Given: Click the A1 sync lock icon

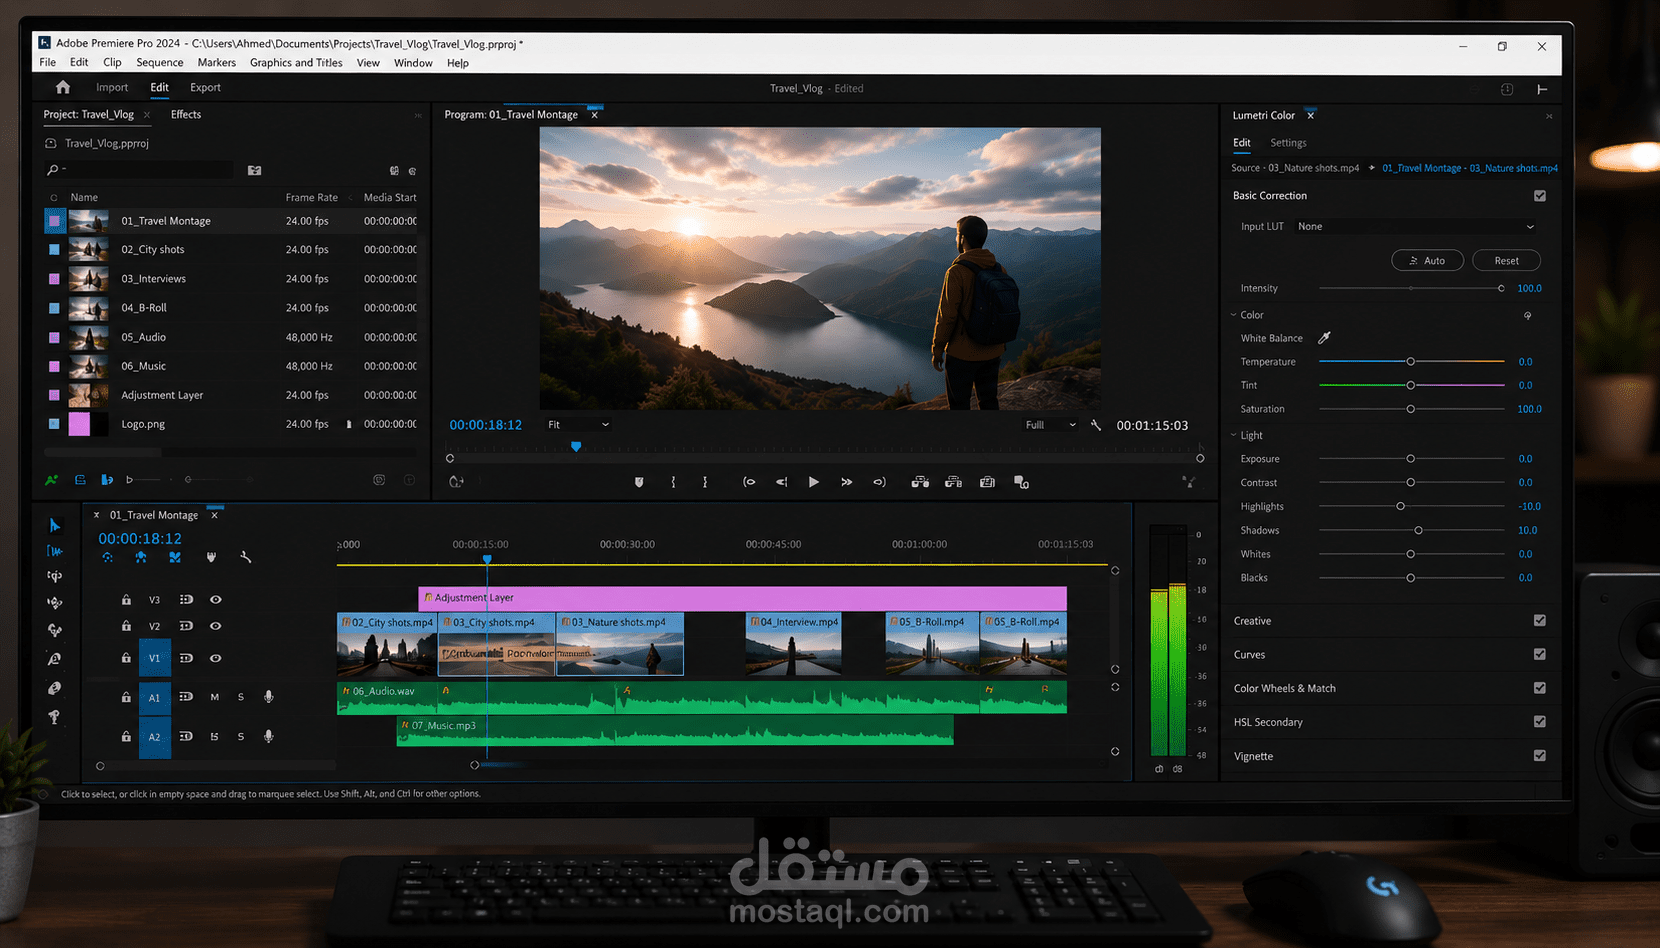Looking at the screenshot, I should click(x=186, y=697).
